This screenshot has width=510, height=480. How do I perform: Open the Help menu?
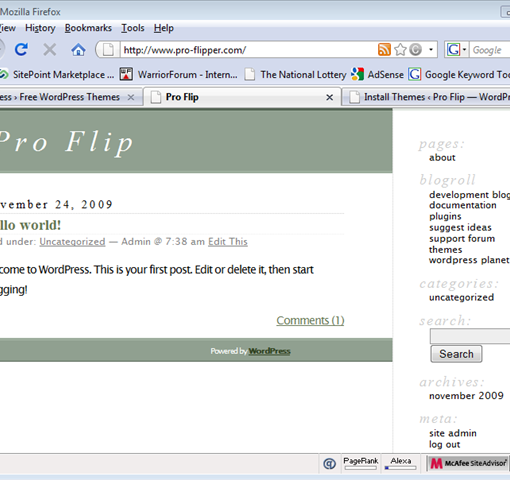[x=164, y=28]
